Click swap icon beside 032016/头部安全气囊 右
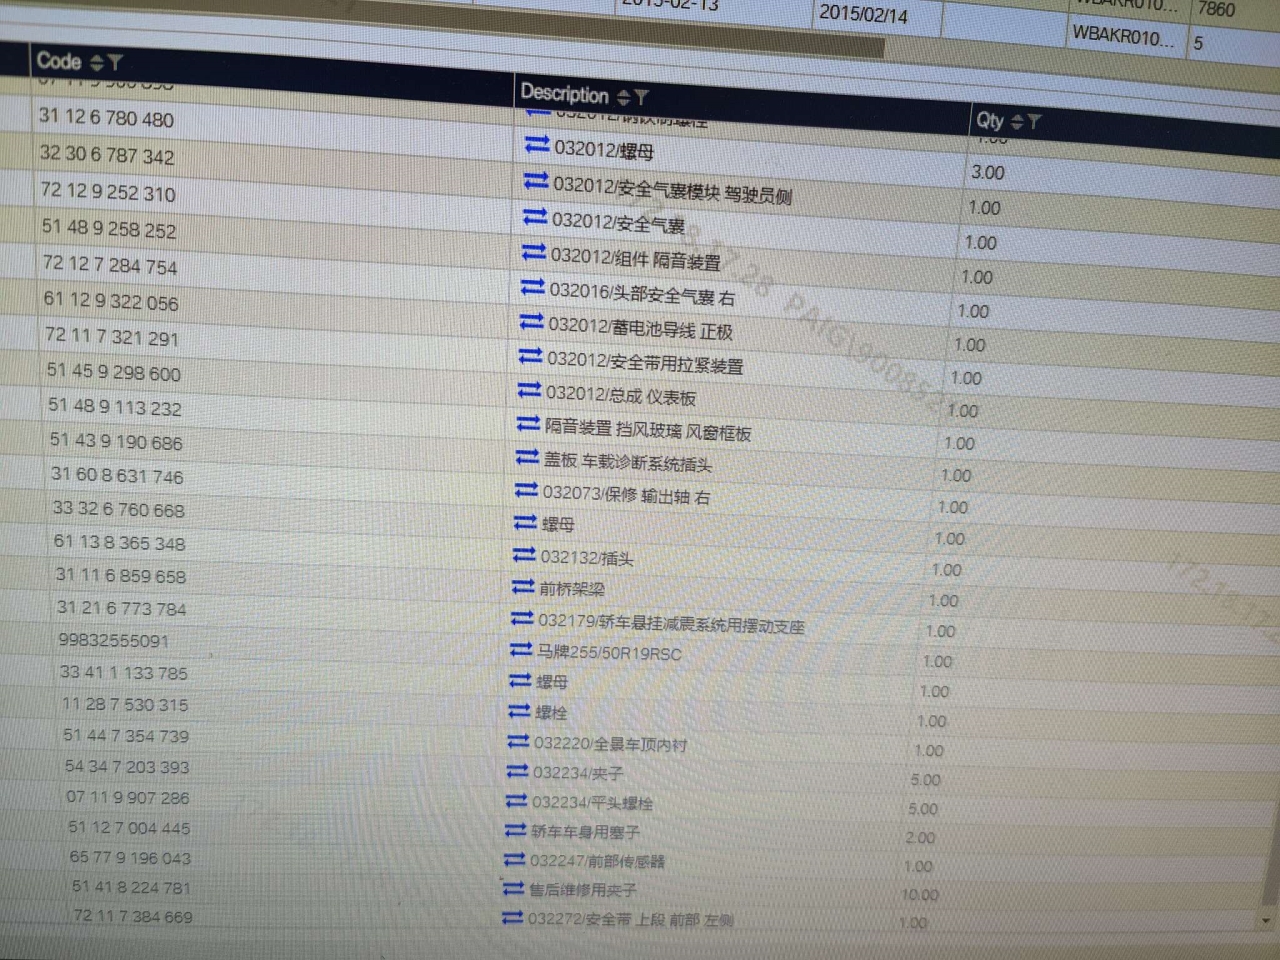The height and width of the screenshot is (960, 1280). click(x=533, y=288)
